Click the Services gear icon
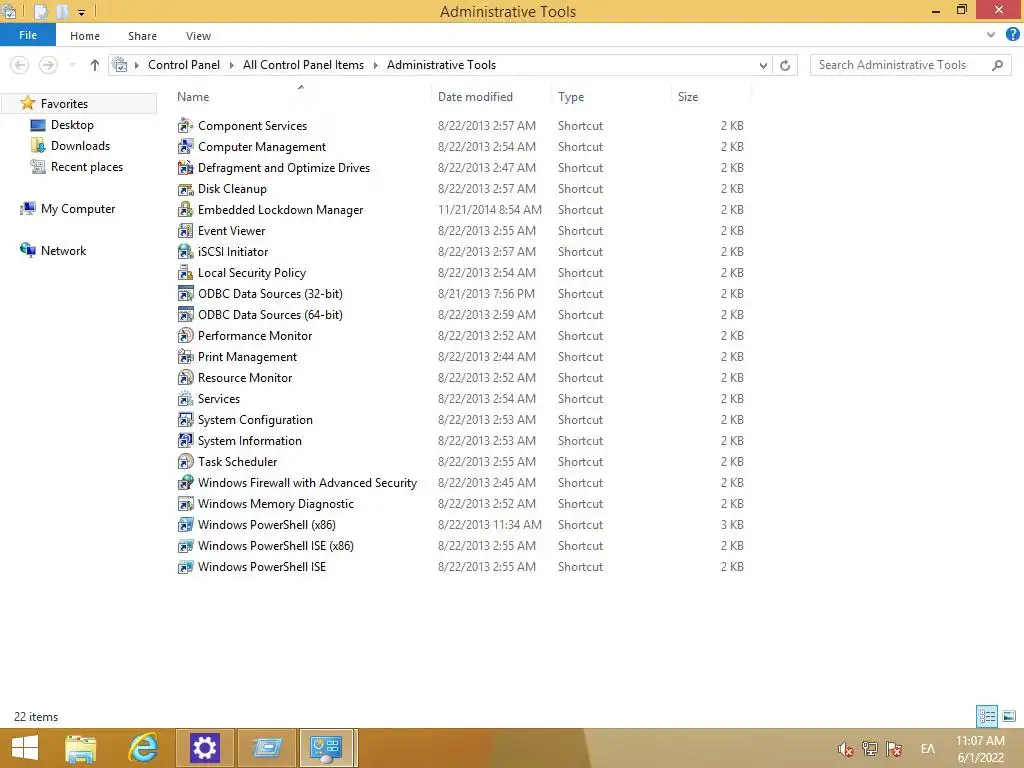The image size is (1024, 768). (x=185, y=398)
